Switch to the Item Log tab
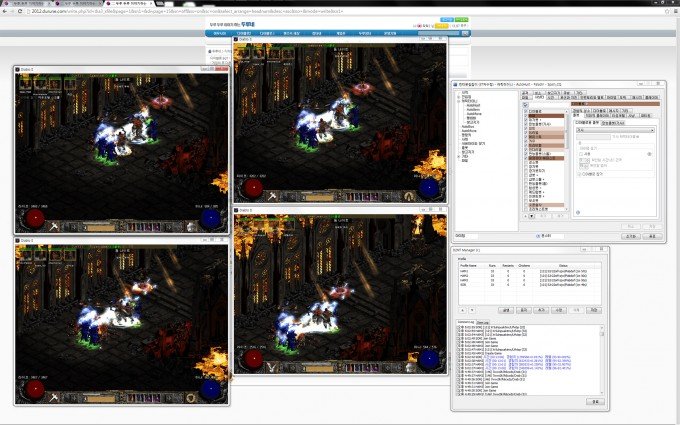The width and height of the screenshot is (680, 425). pos(481,321)
